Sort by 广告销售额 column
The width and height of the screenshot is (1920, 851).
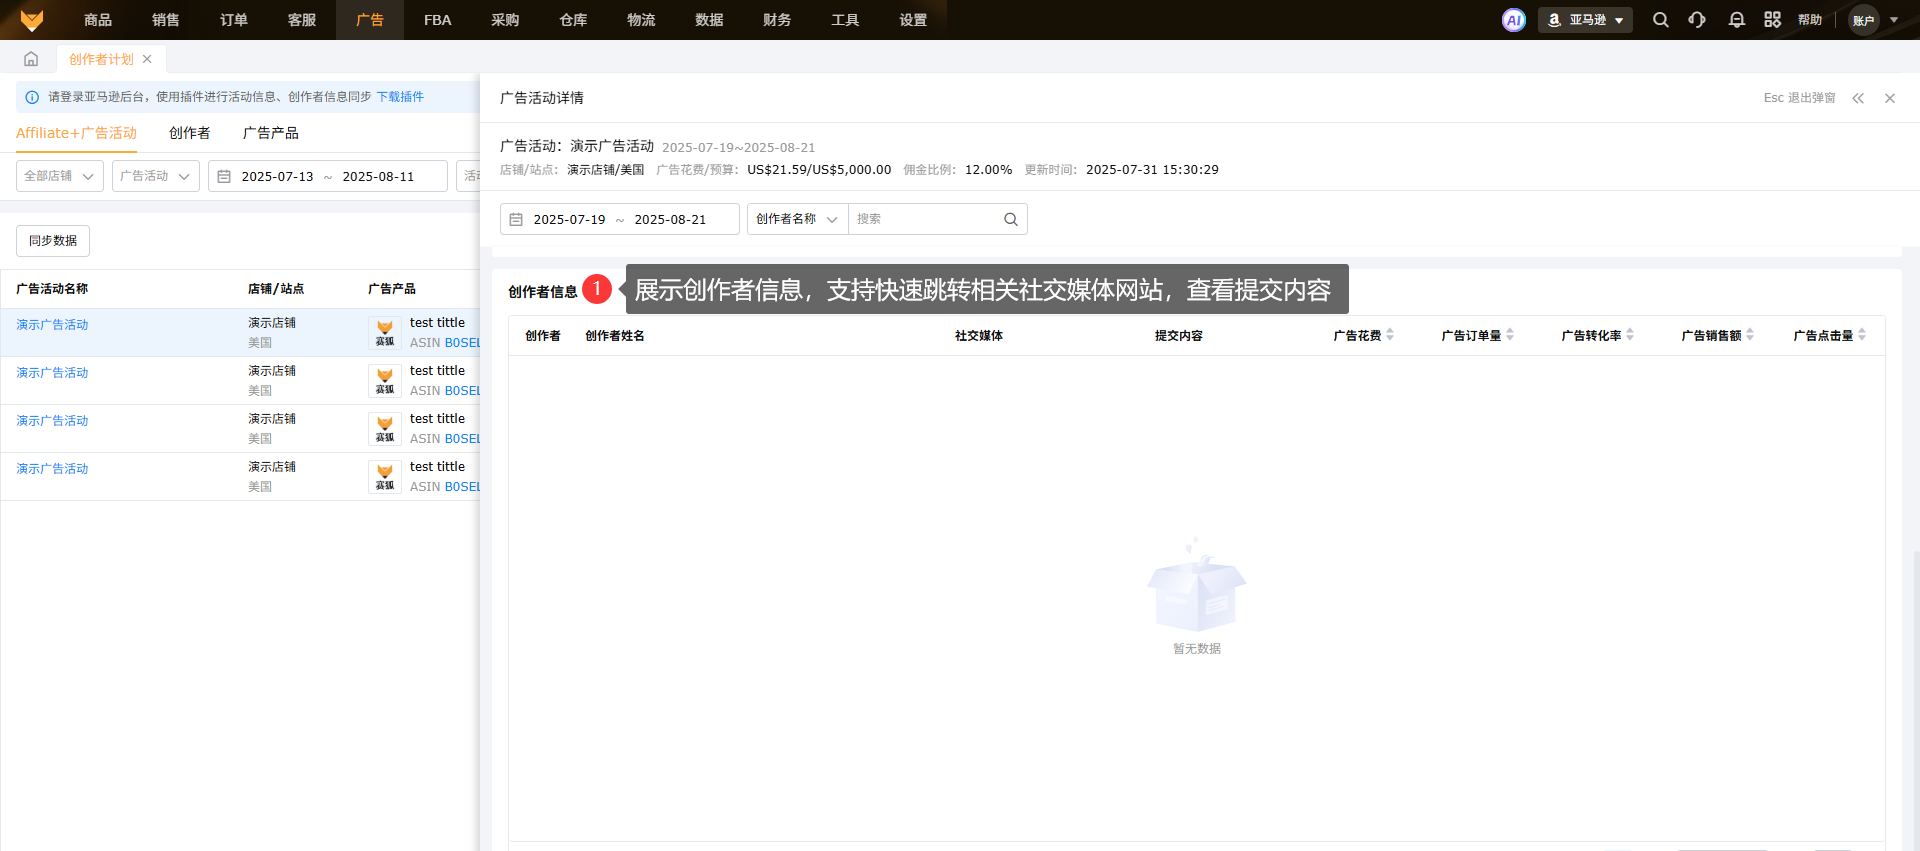(1750, 335)
